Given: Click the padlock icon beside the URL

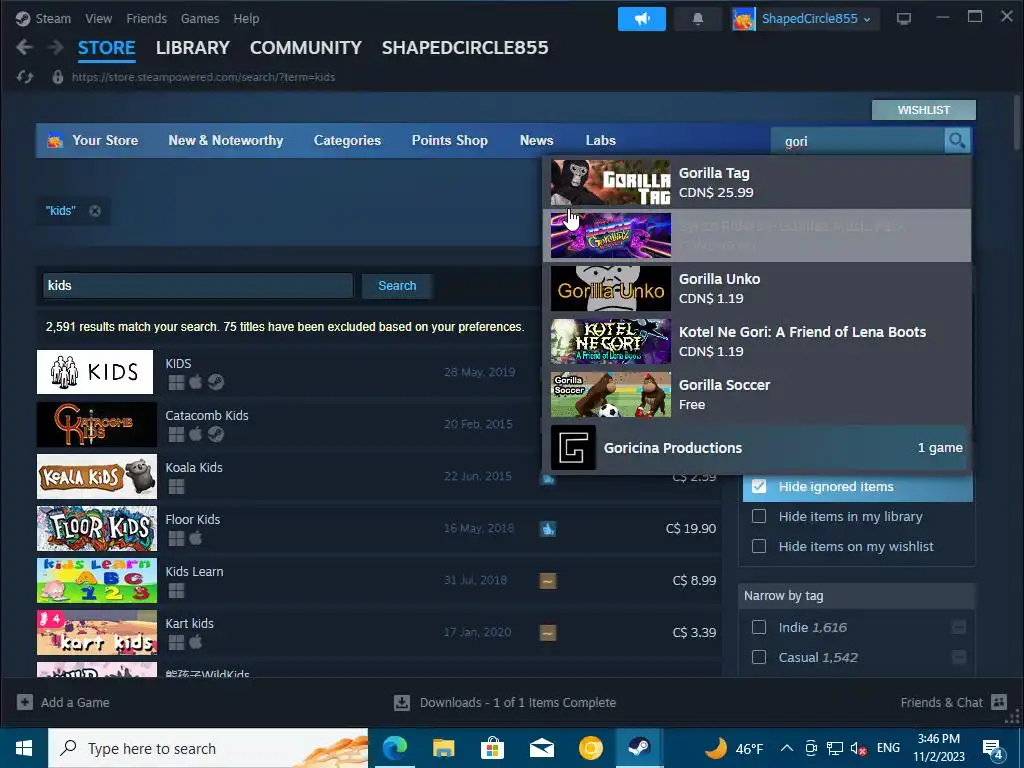Looking at the screenshot, I should pyautogui.click(x=57, y=77).
